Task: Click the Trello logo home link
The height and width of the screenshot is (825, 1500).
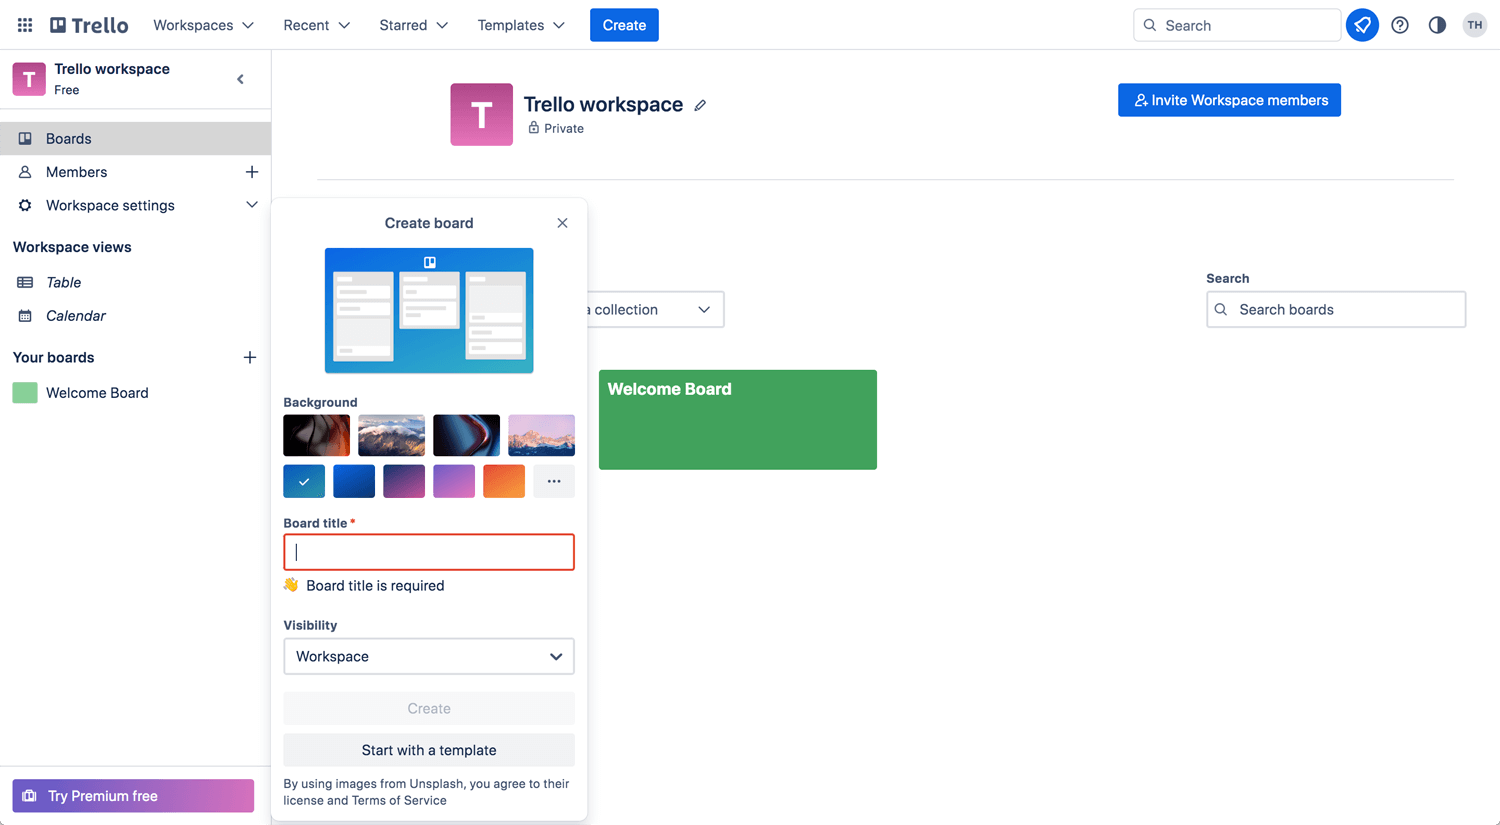Action: coord(89,25)
